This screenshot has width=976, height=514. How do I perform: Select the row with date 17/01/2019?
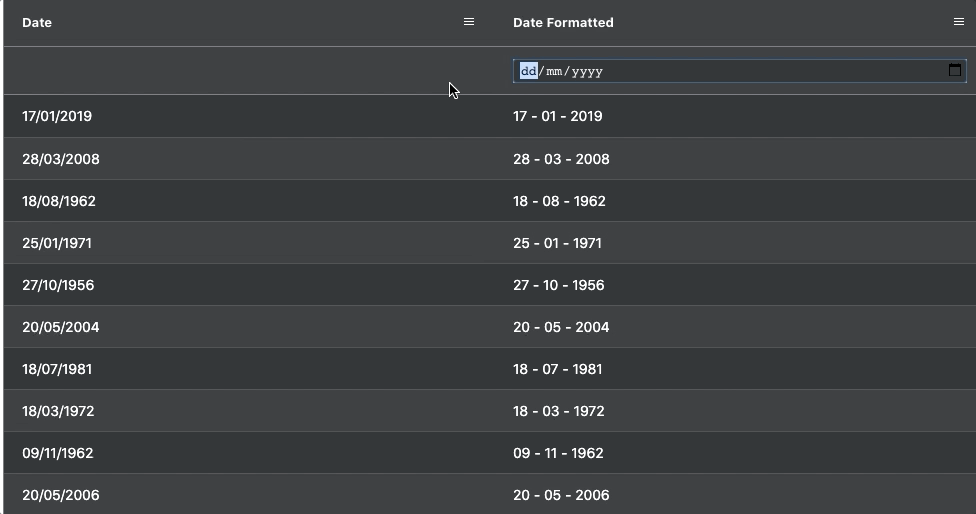(x=490, y=116)
